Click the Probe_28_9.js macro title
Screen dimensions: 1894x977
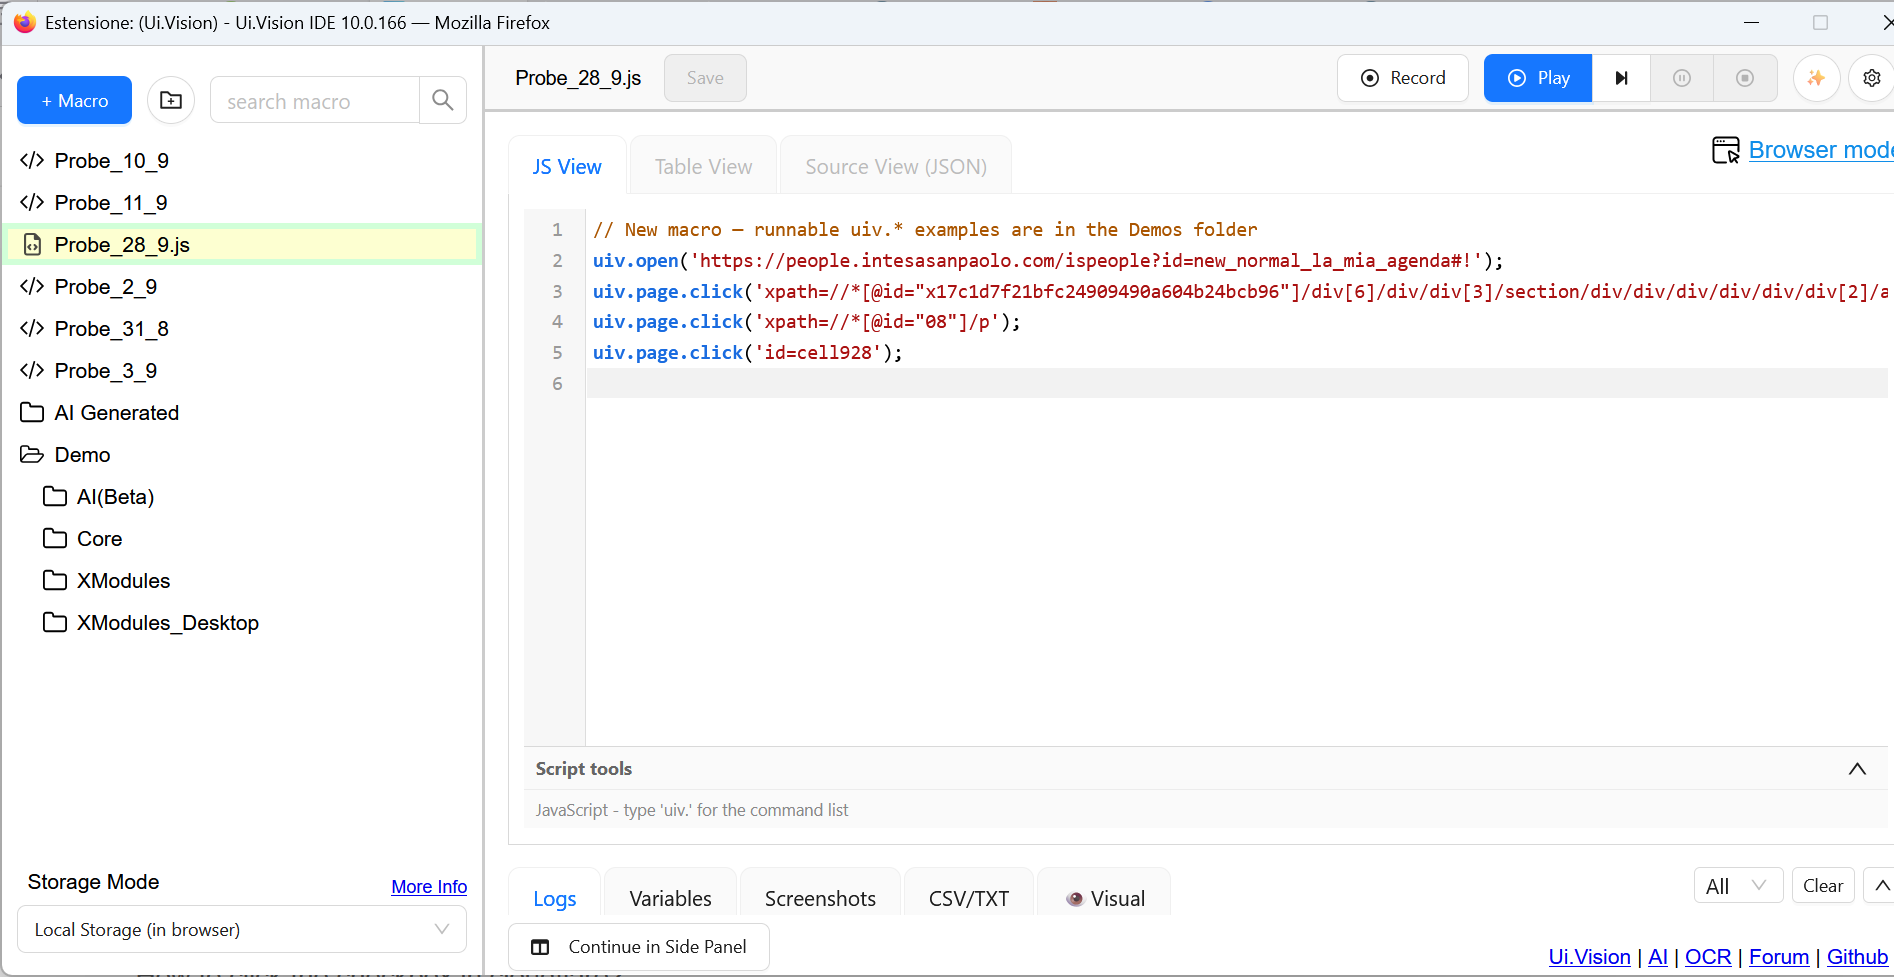pyautogui.click(x=578, y=78)
